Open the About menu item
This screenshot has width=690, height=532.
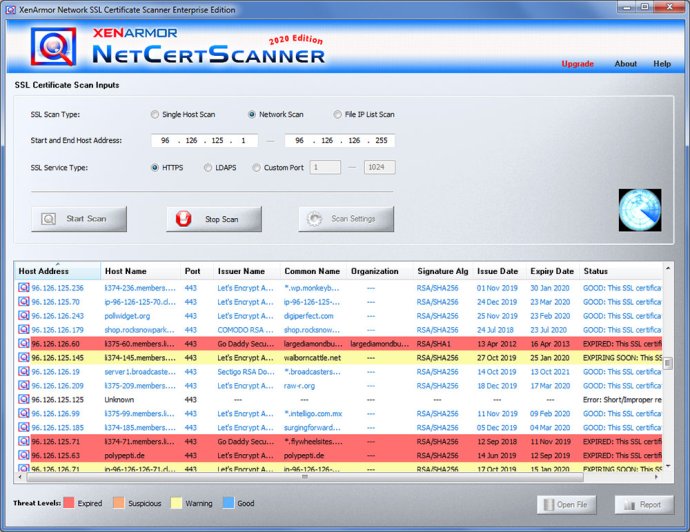pos(625,64)
